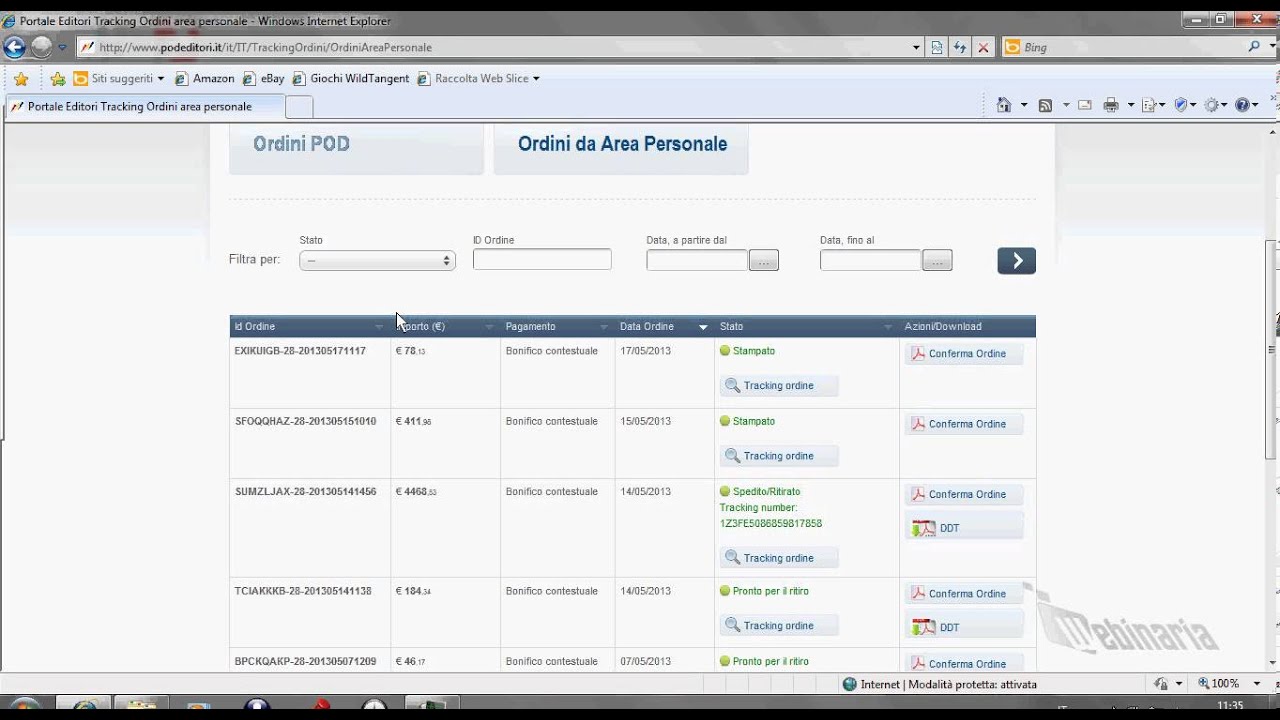This screenshot has width=1280, height=720.
Task: Download the DDT document for SUMZLJAX
Action: 964,527
